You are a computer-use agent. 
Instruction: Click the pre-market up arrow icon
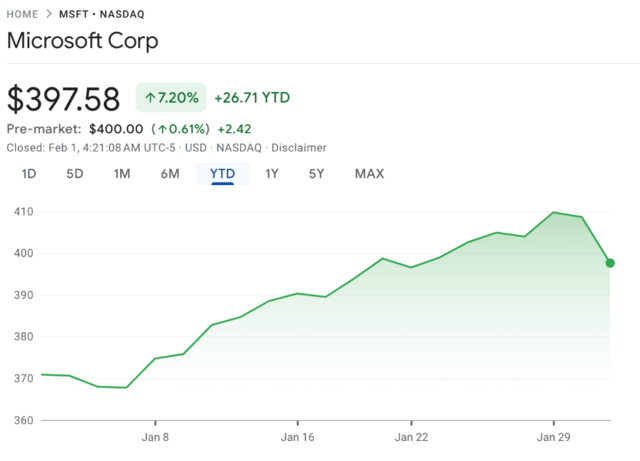pyautogui.click(x=161, y=129)
